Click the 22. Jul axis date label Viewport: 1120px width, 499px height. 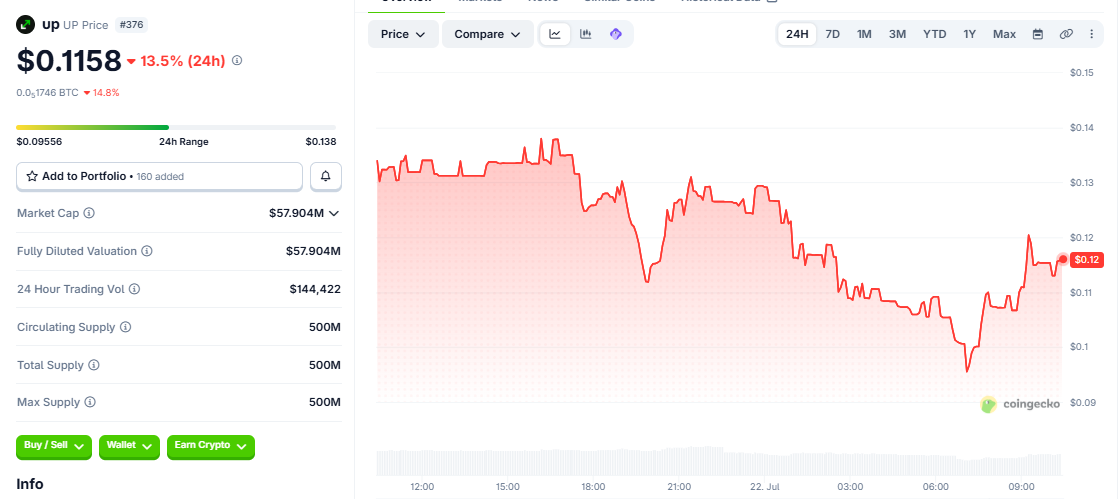764,487
